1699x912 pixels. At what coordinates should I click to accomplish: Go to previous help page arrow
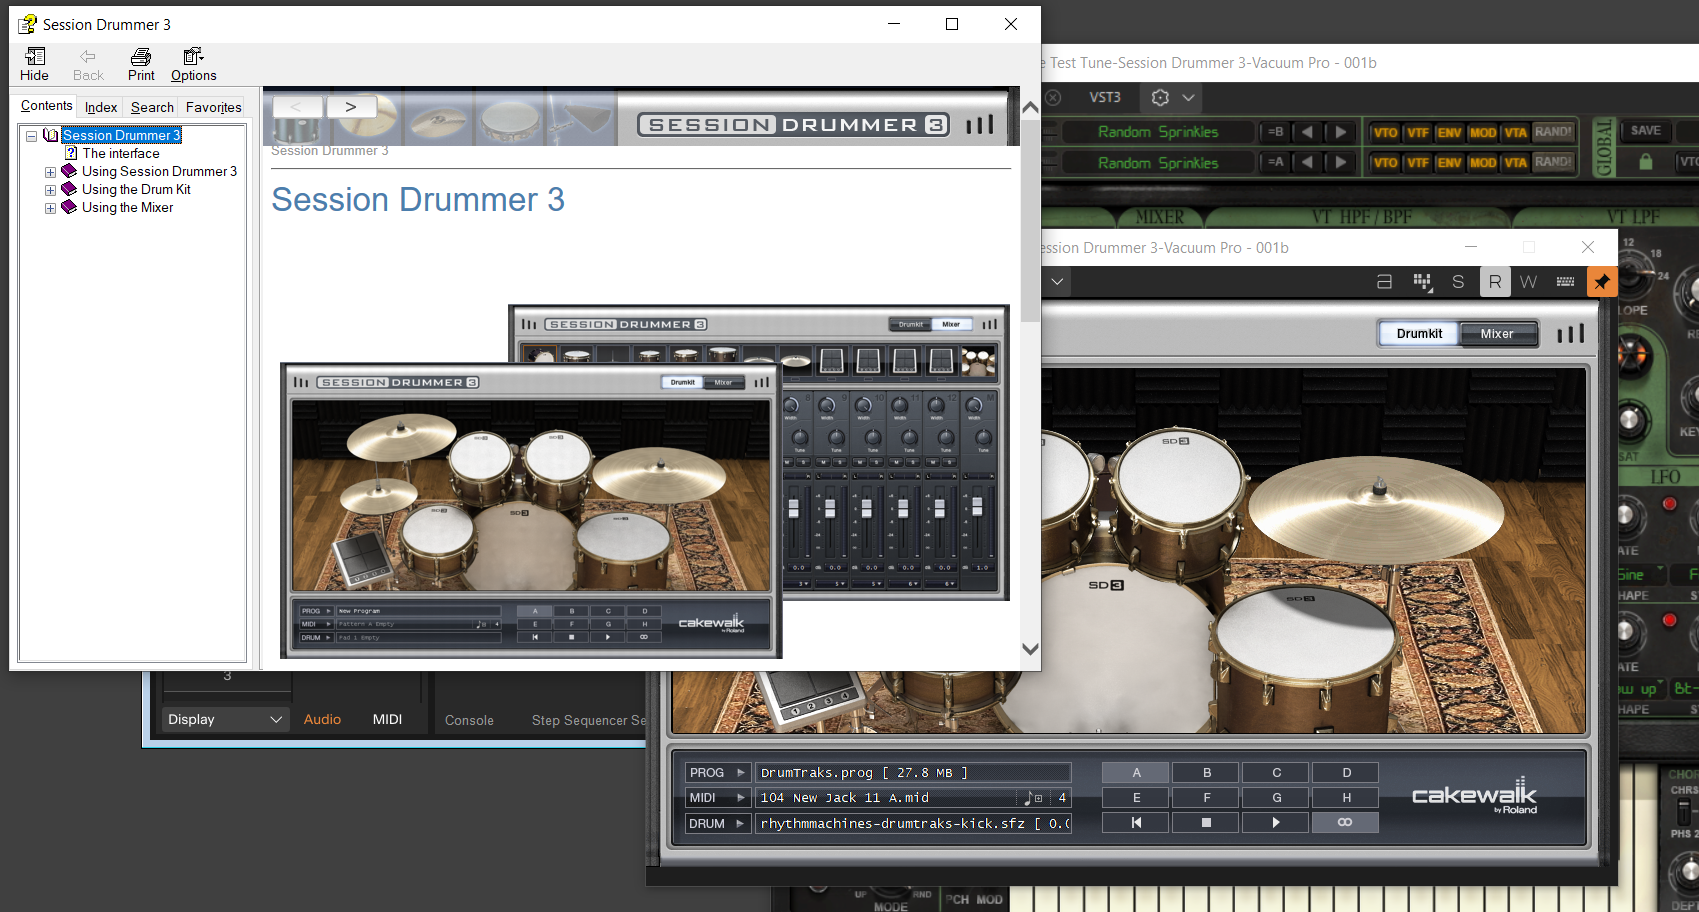[x=297, y=106]
